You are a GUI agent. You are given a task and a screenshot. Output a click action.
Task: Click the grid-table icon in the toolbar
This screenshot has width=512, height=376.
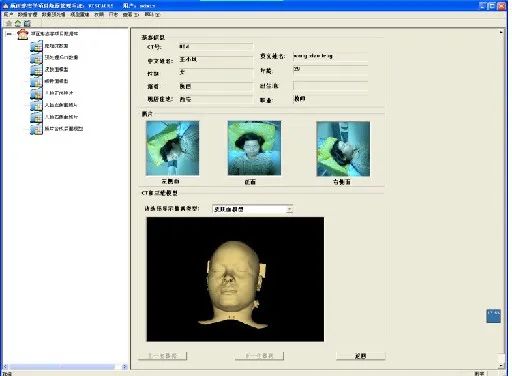pos(27,23)
